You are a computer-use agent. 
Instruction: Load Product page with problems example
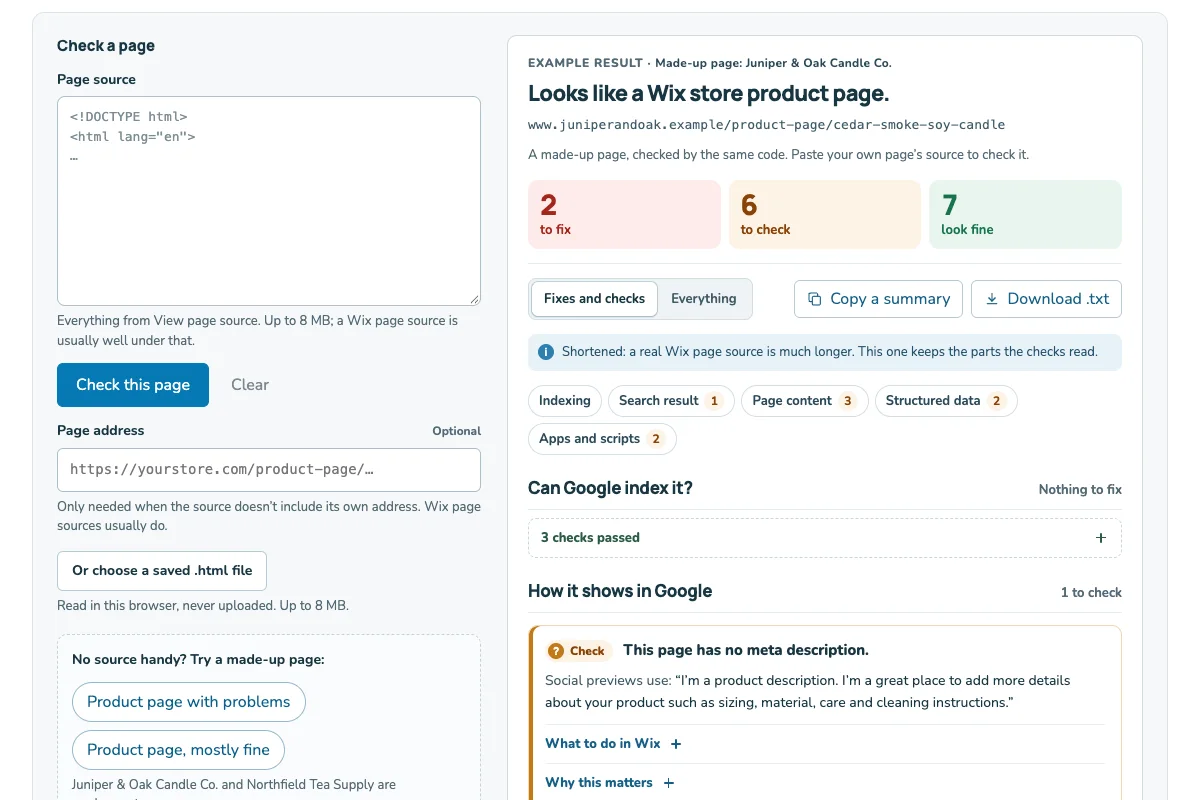click(189, 702)
